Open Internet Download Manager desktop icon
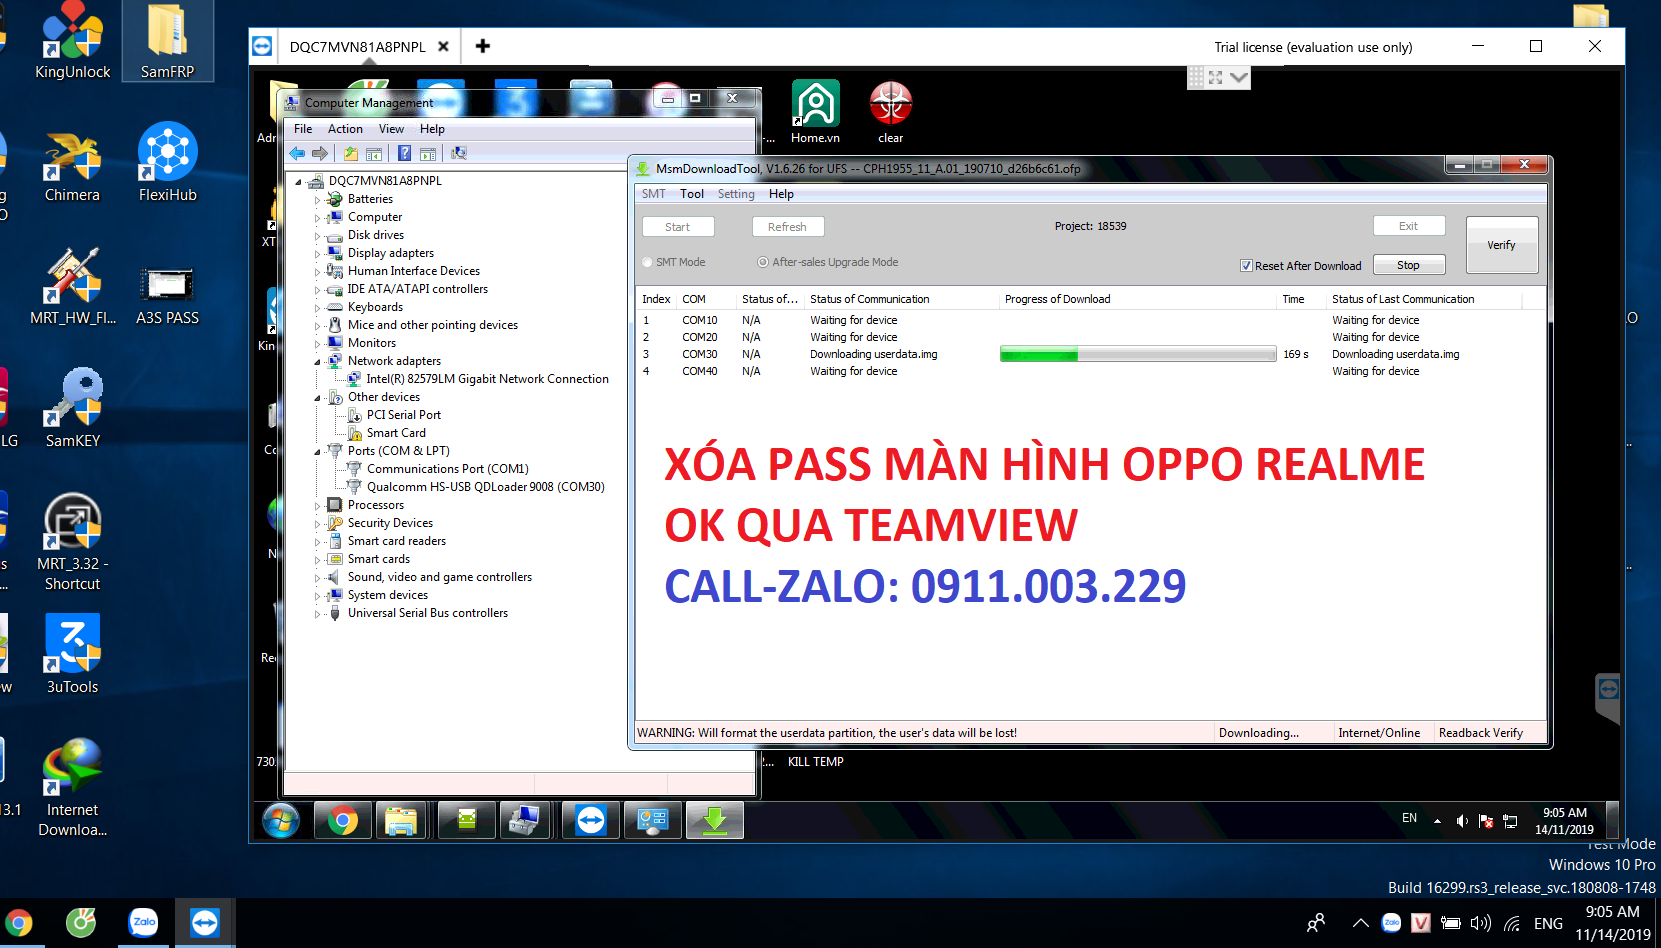This screenshot has width=1661, height=948. tap(72, 788)
